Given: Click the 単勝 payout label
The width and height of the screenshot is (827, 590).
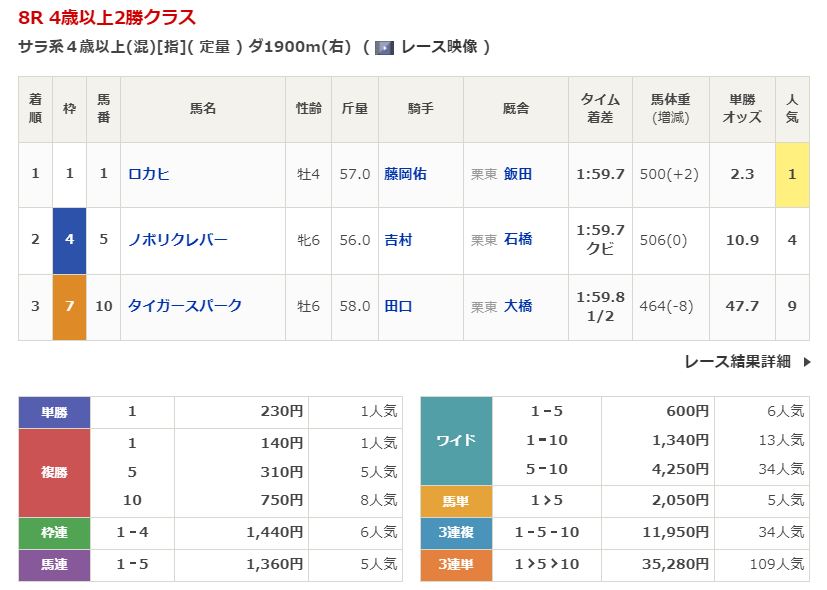Looking at the screenshot, I should (x=54, y=412).
